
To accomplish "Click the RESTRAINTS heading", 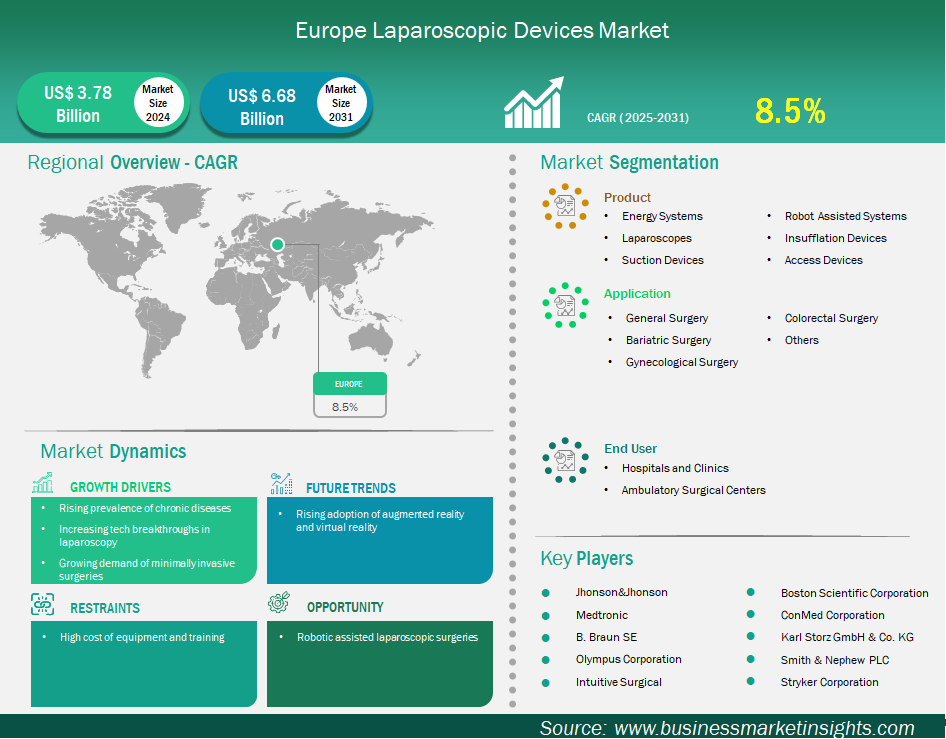I will (104, 608).
